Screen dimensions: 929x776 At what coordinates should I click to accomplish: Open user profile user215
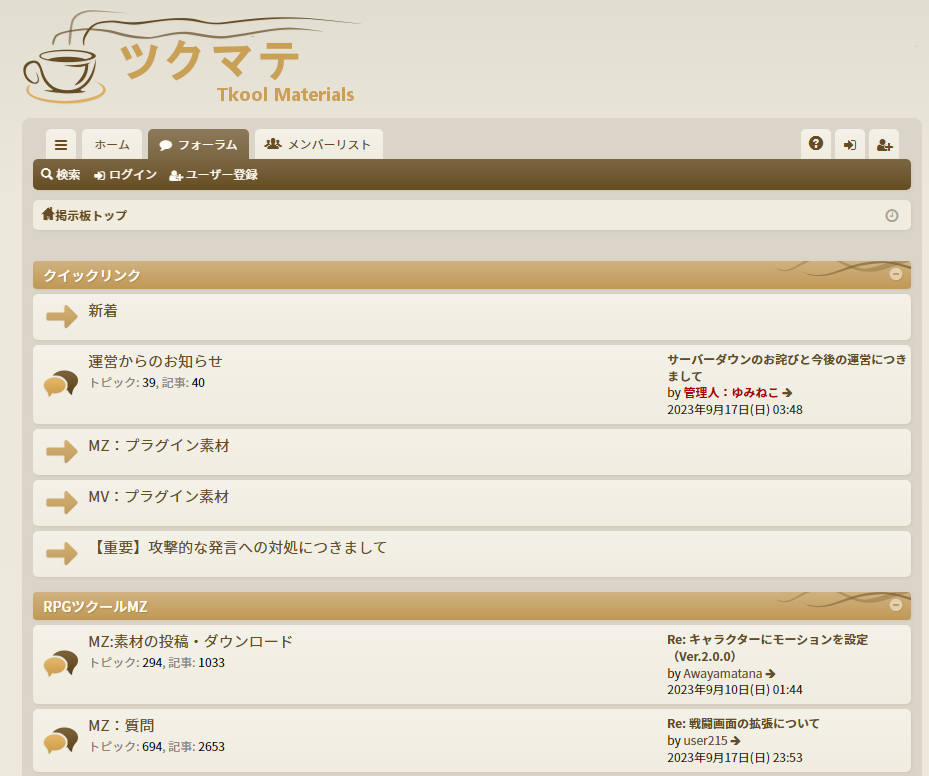[x=706, y=740]
